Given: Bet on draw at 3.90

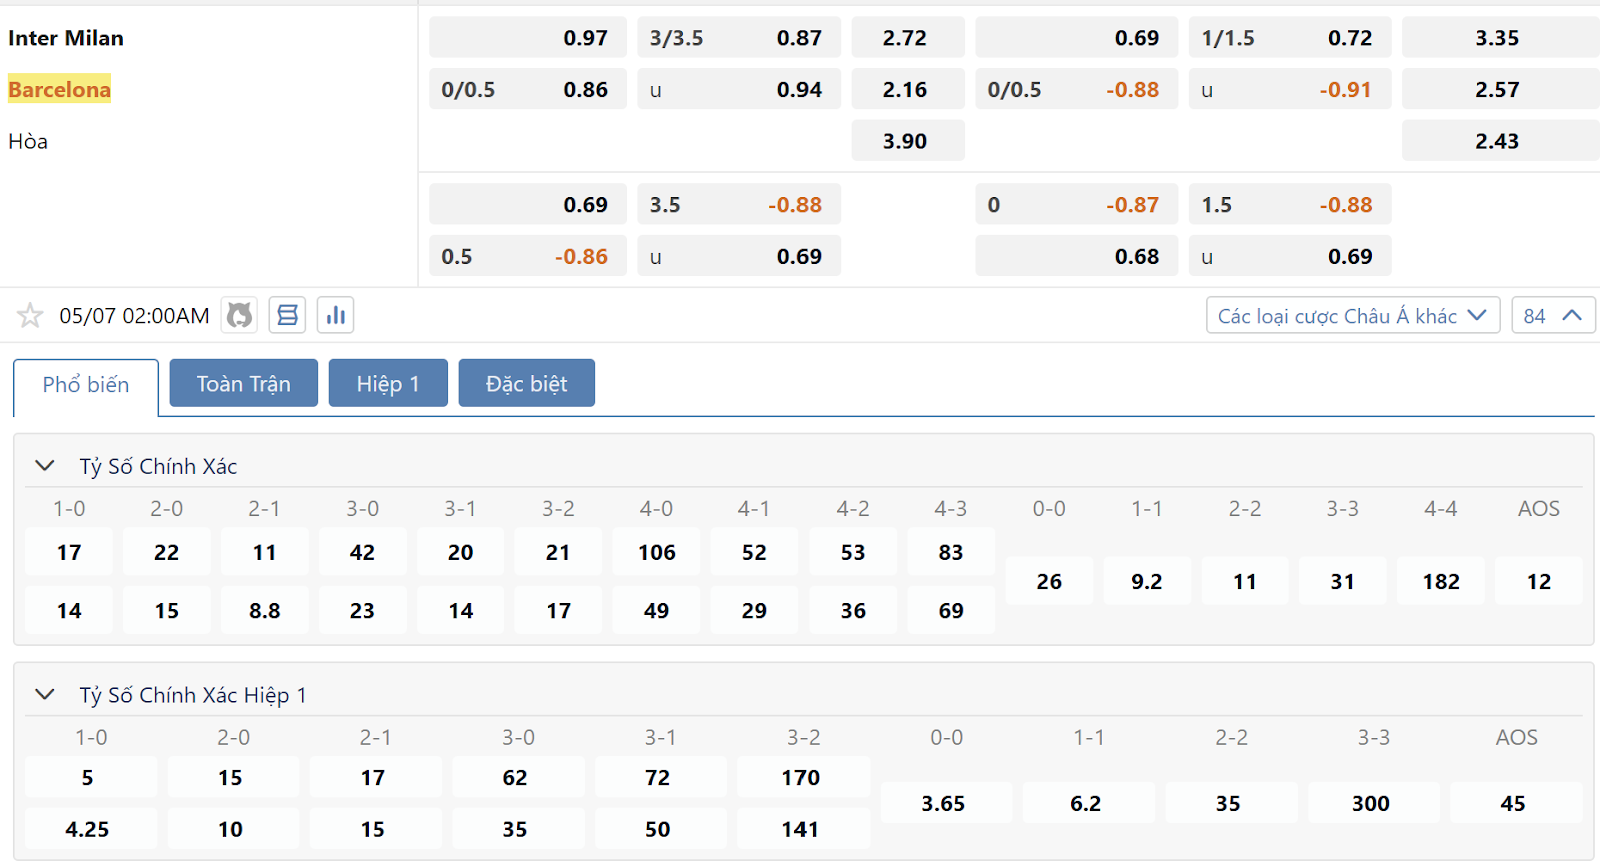Looking at the screenshot, I should coord(908,141).
